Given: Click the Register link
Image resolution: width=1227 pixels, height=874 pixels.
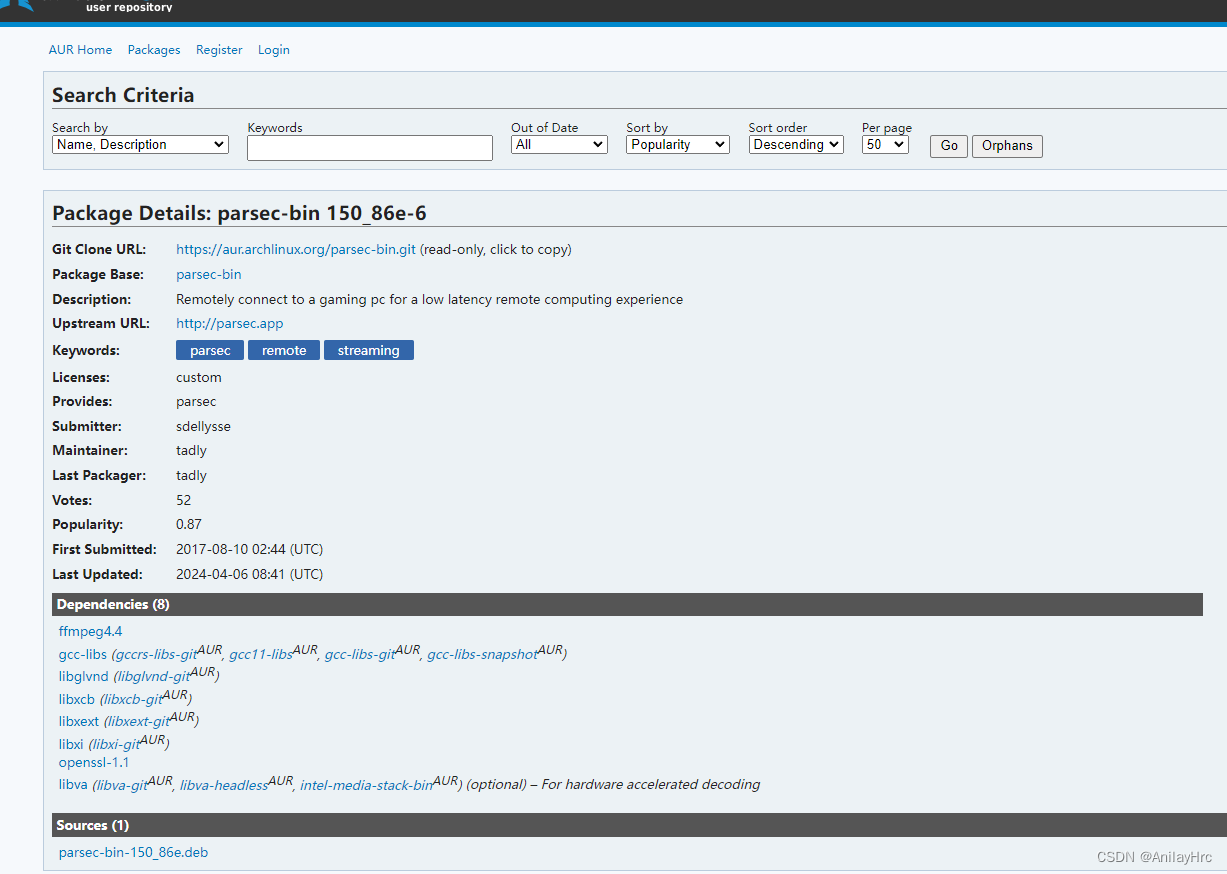Looking at the screenshot, I should pos(219,49).
